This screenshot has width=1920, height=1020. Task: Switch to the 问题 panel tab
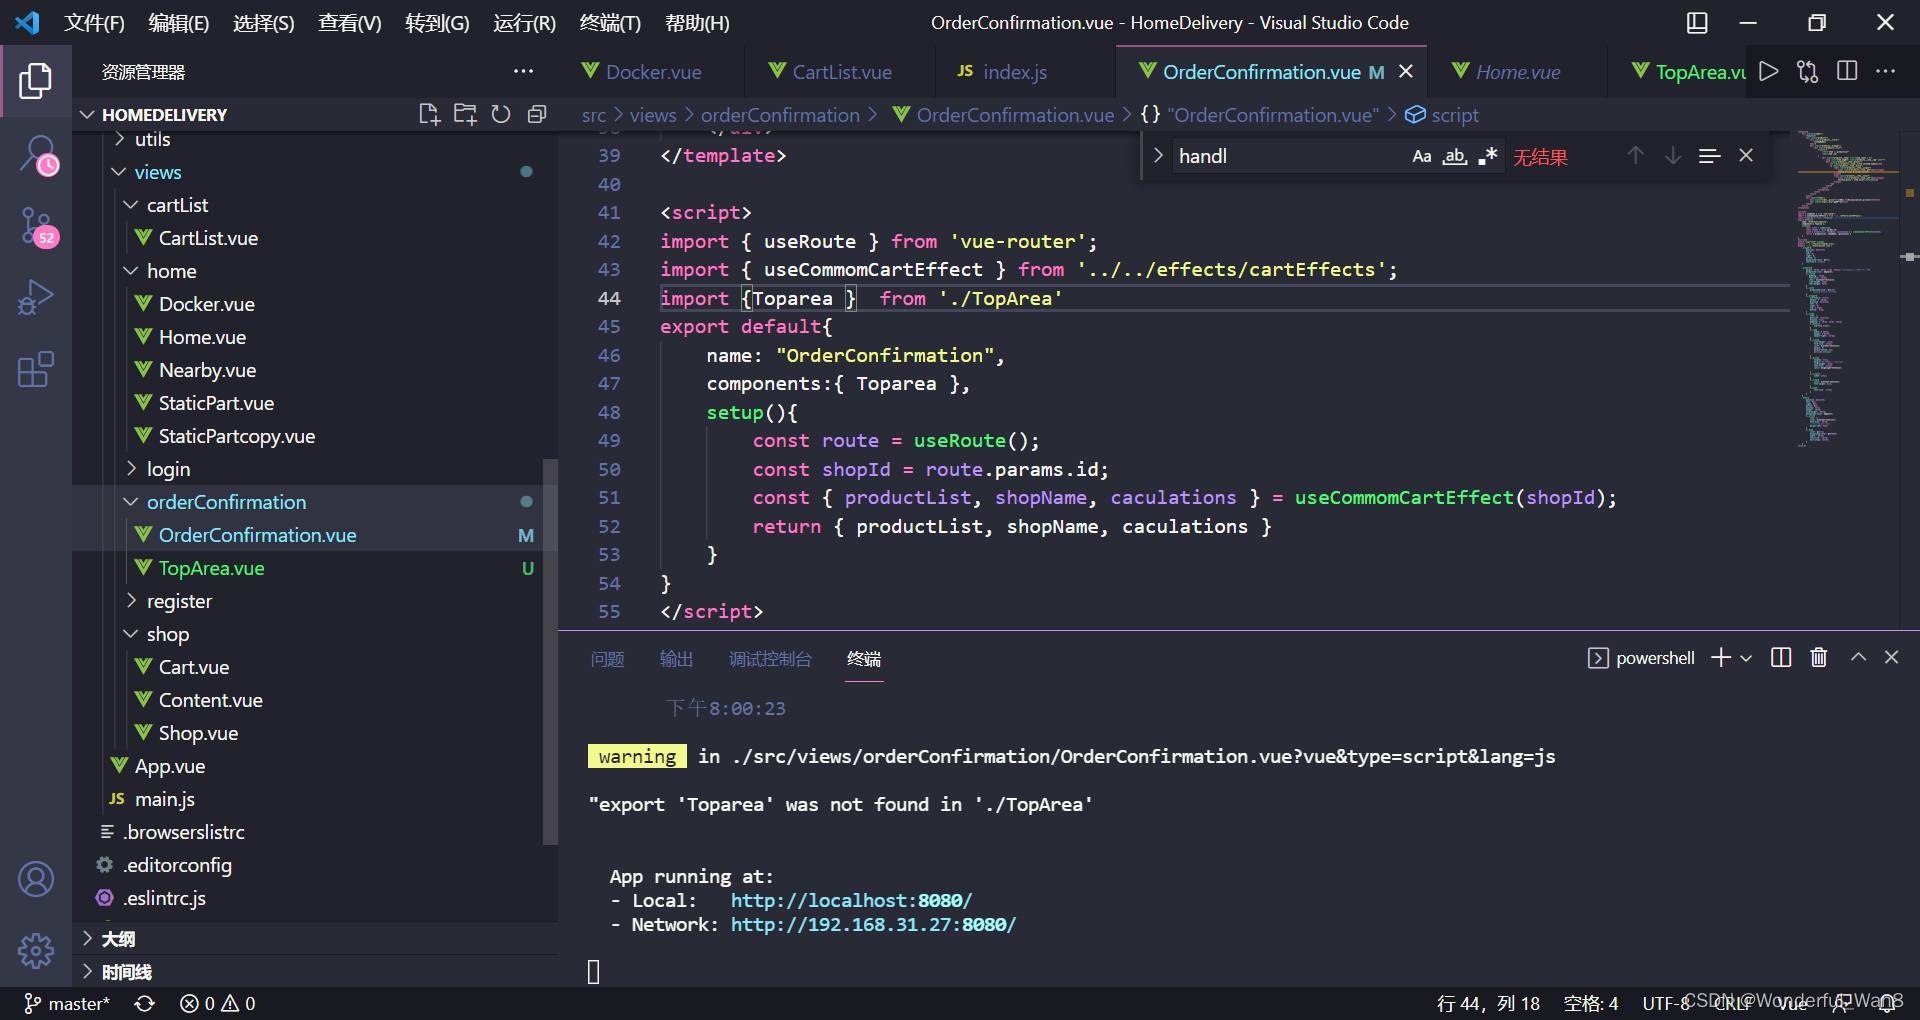pos(607,659)
